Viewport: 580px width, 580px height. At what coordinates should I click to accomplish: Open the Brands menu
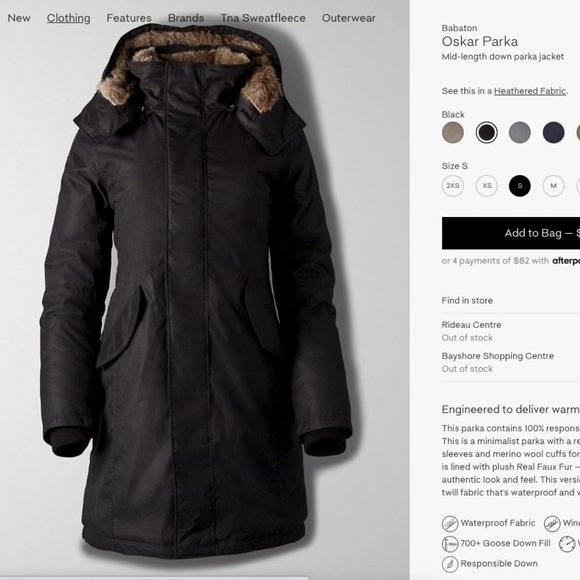[186, 18]
